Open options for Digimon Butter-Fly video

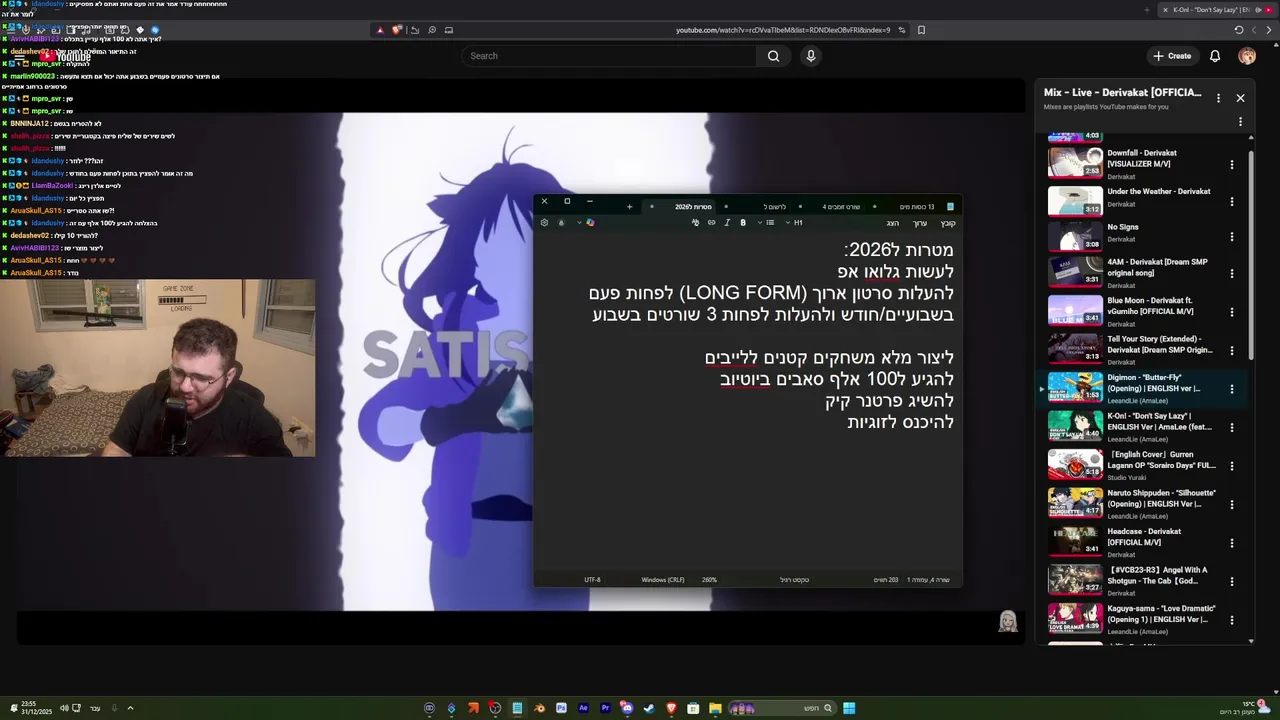click(1232, 389)
